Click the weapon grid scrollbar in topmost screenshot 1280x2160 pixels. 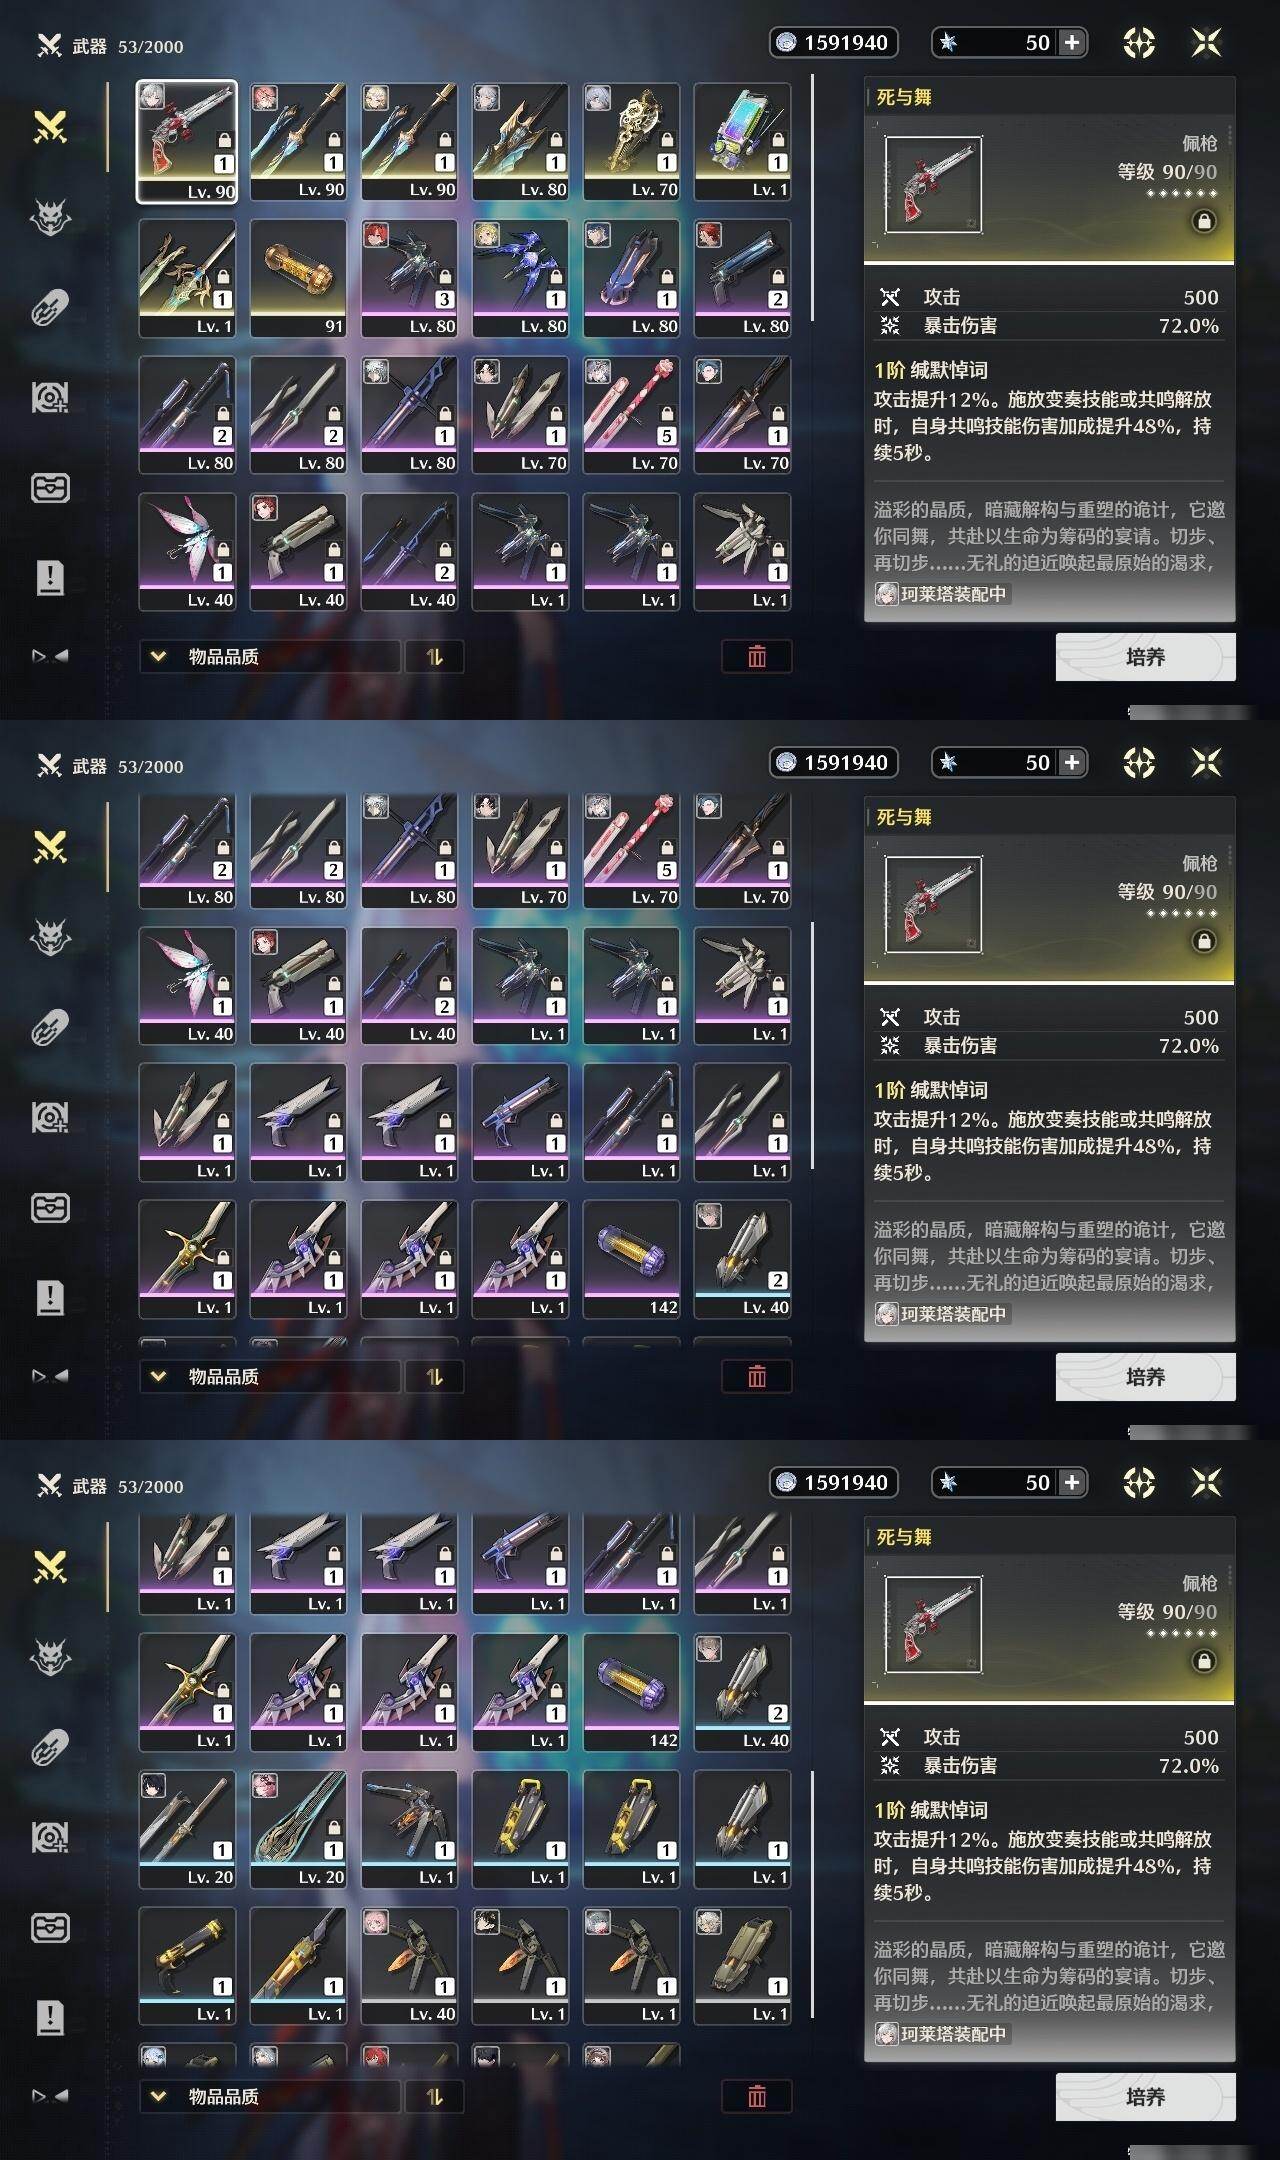coord(812,198)
